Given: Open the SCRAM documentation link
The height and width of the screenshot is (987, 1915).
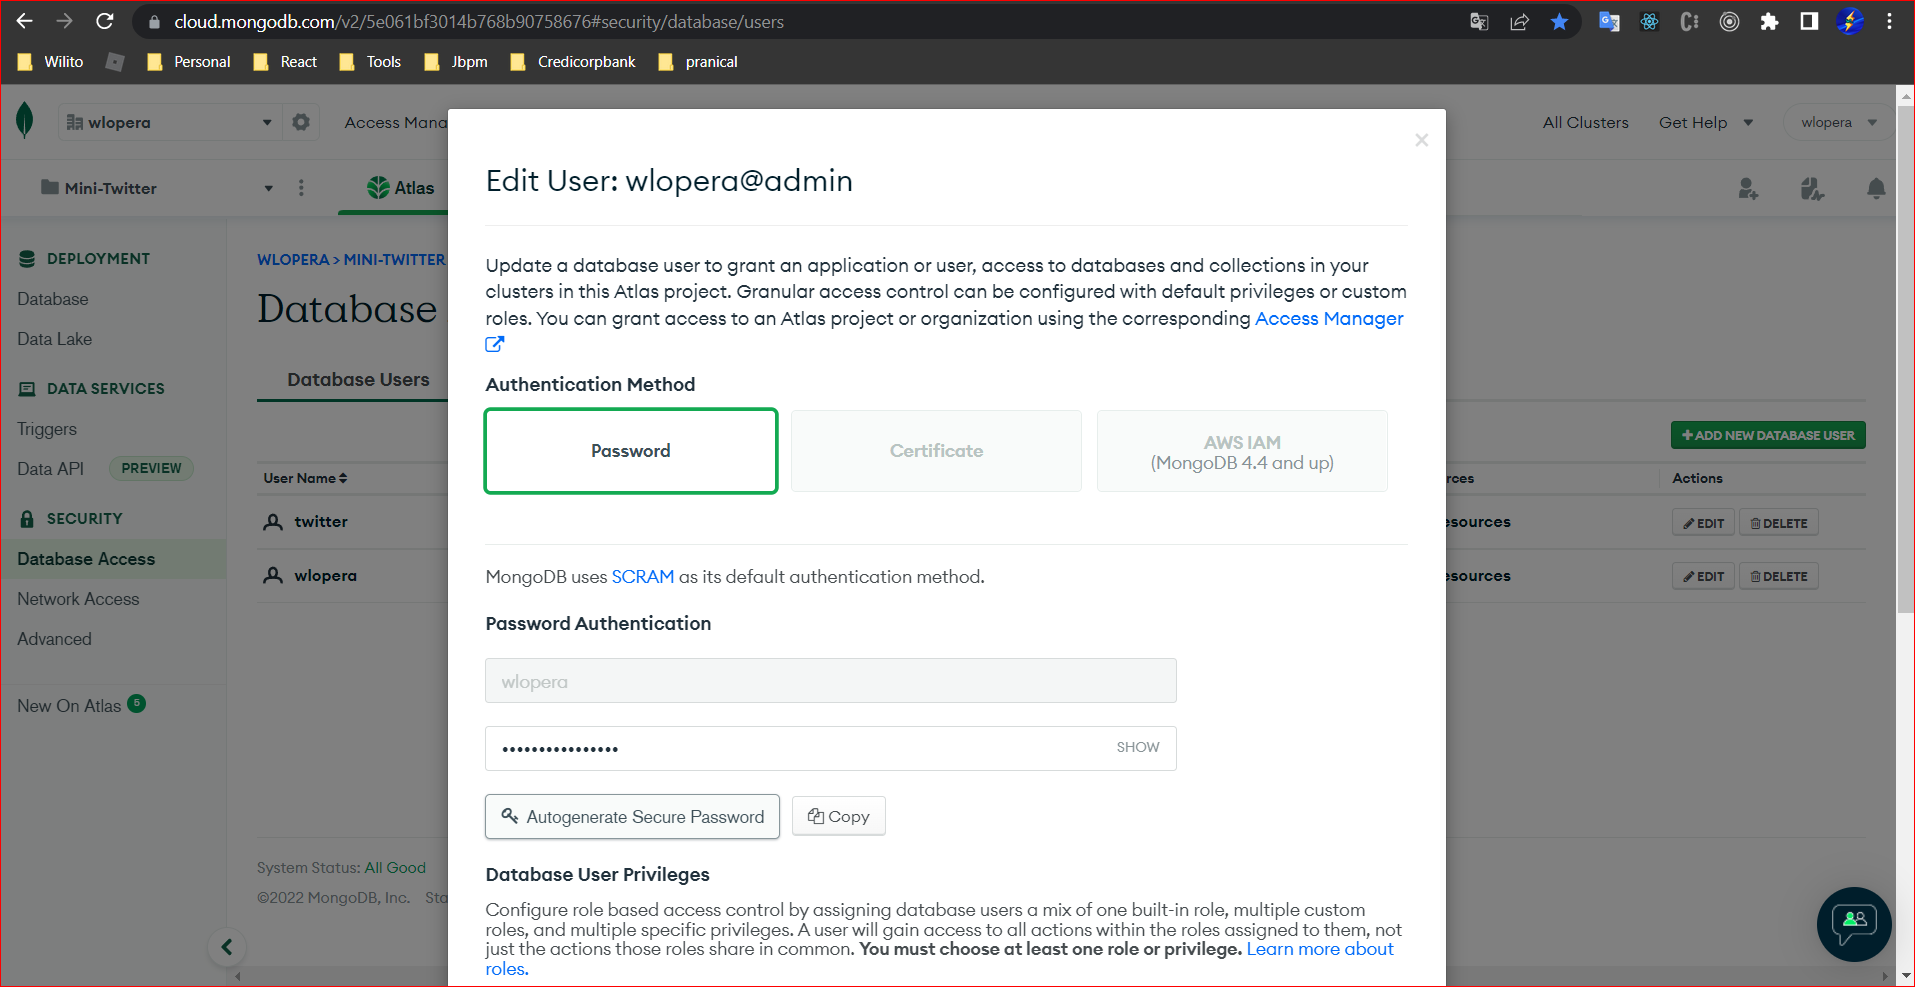Looking at the screenshot, I should (x=642, y=576).
